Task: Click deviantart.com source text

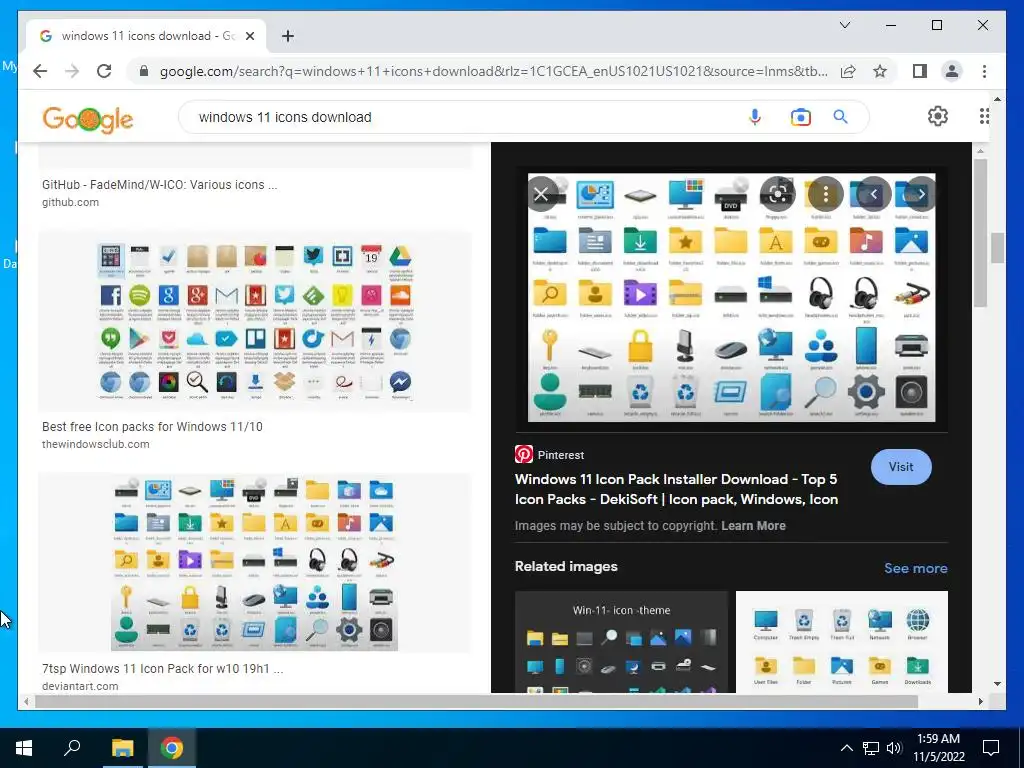Action: pos(80,686)
